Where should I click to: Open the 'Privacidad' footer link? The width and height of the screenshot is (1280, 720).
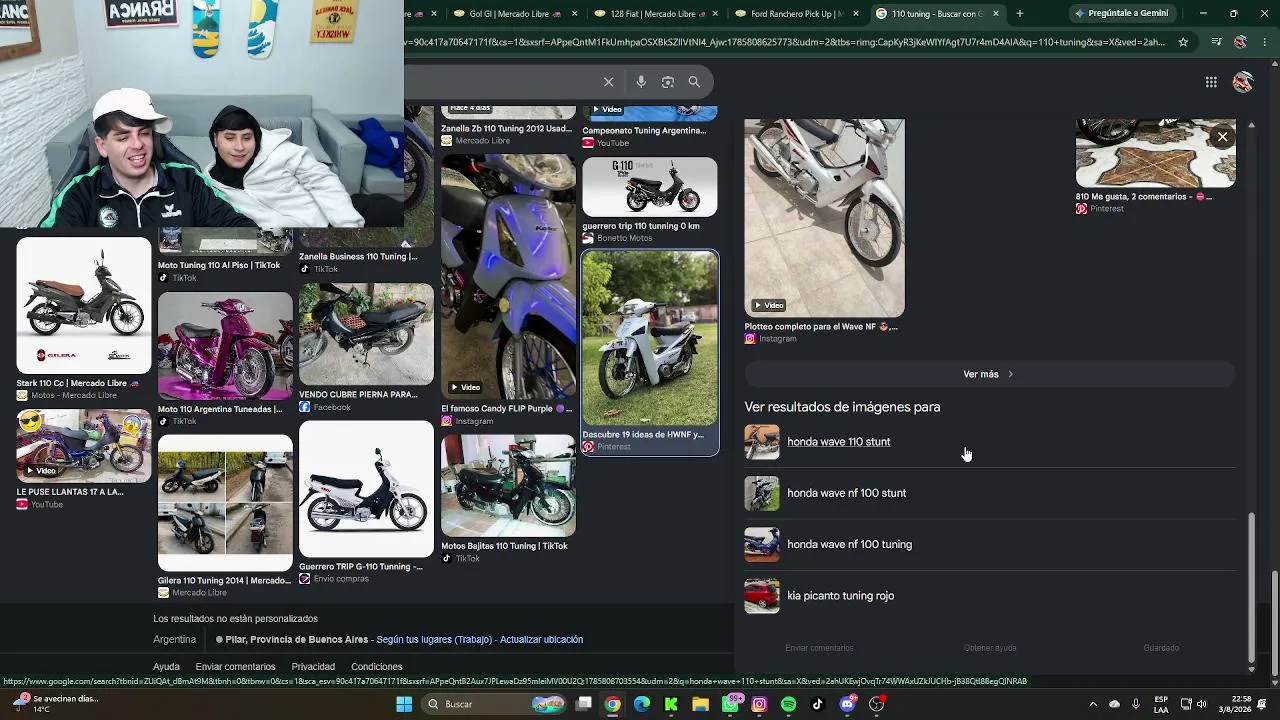(313, 667)
